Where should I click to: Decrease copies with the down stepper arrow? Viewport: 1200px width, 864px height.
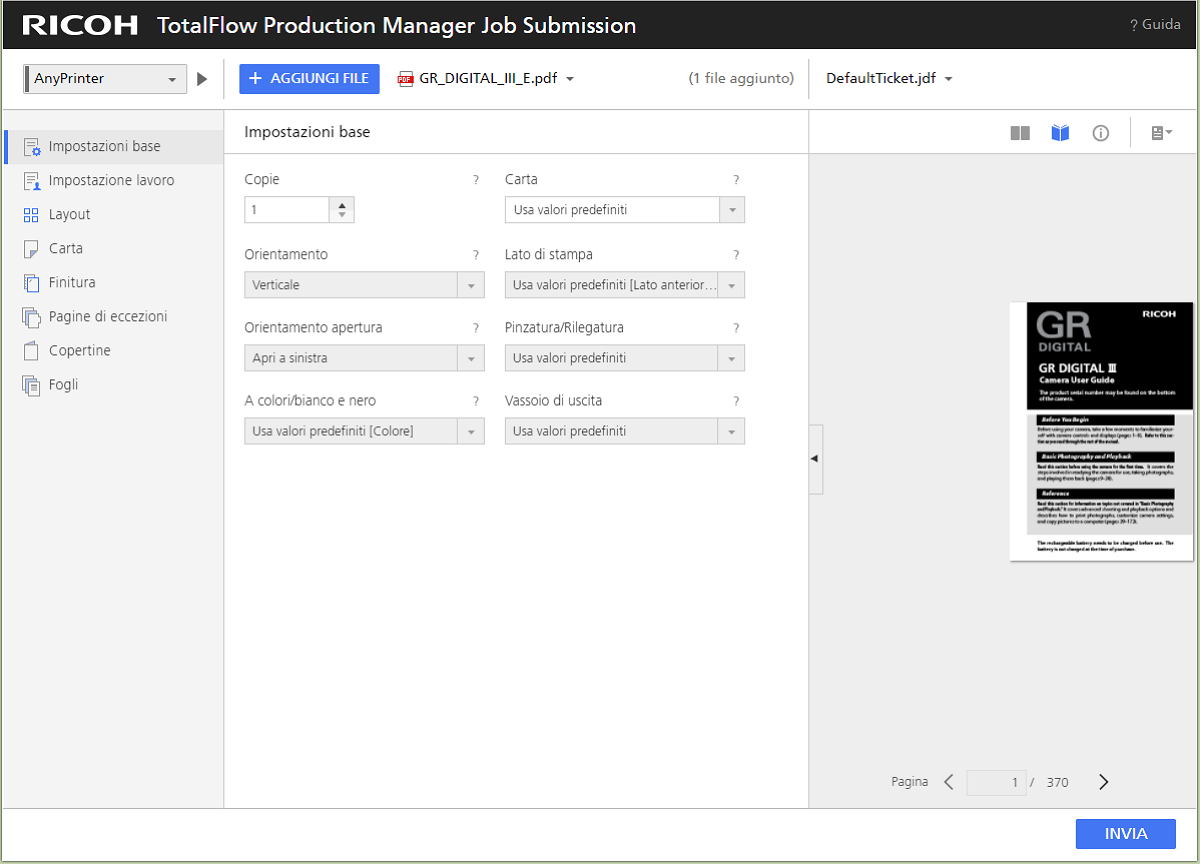point(342,216)
